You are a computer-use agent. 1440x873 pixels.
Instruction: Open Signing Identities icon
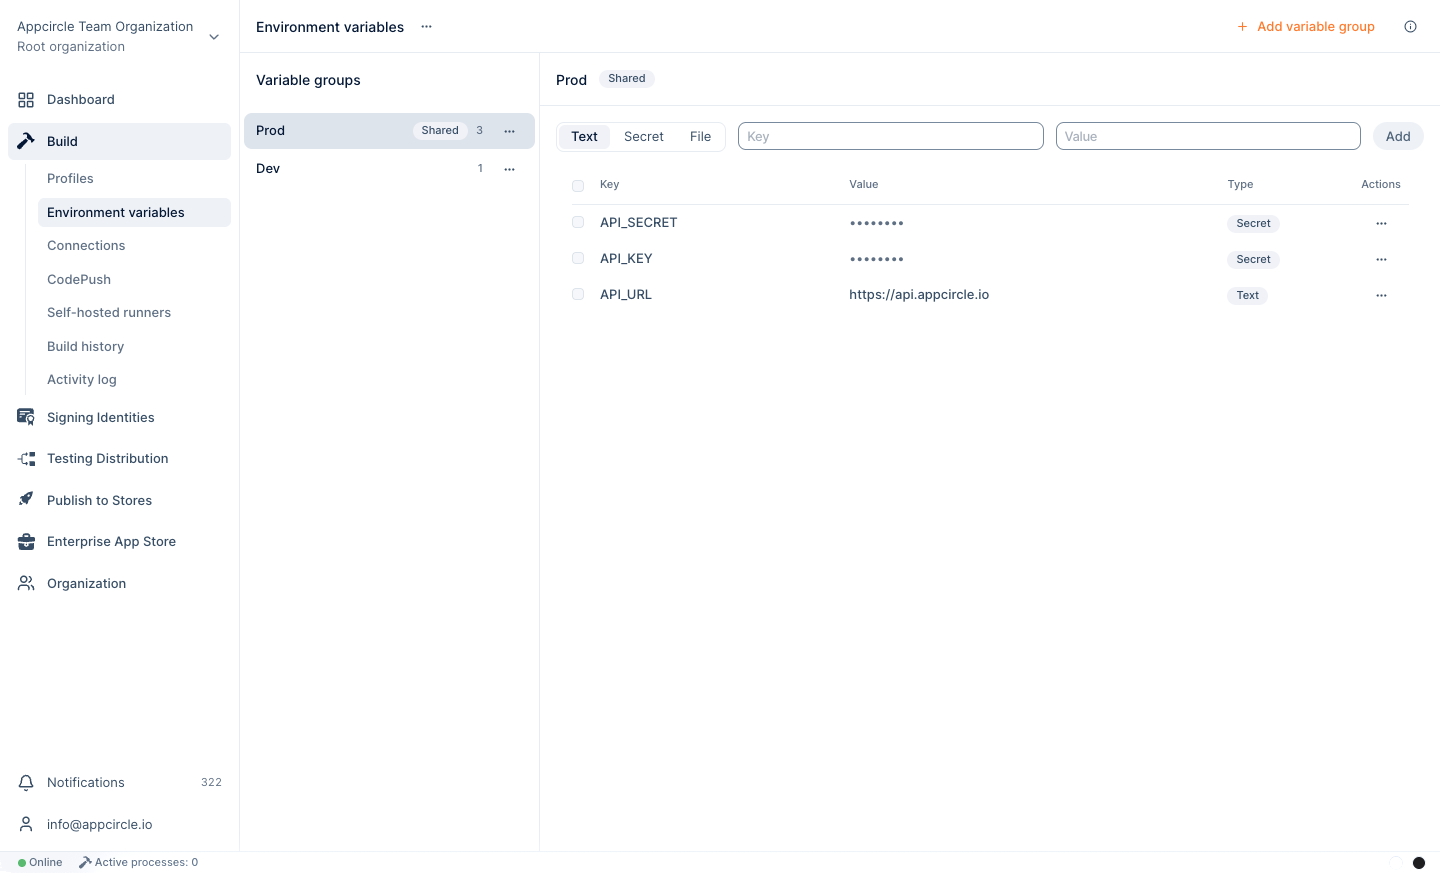[26, 417]
